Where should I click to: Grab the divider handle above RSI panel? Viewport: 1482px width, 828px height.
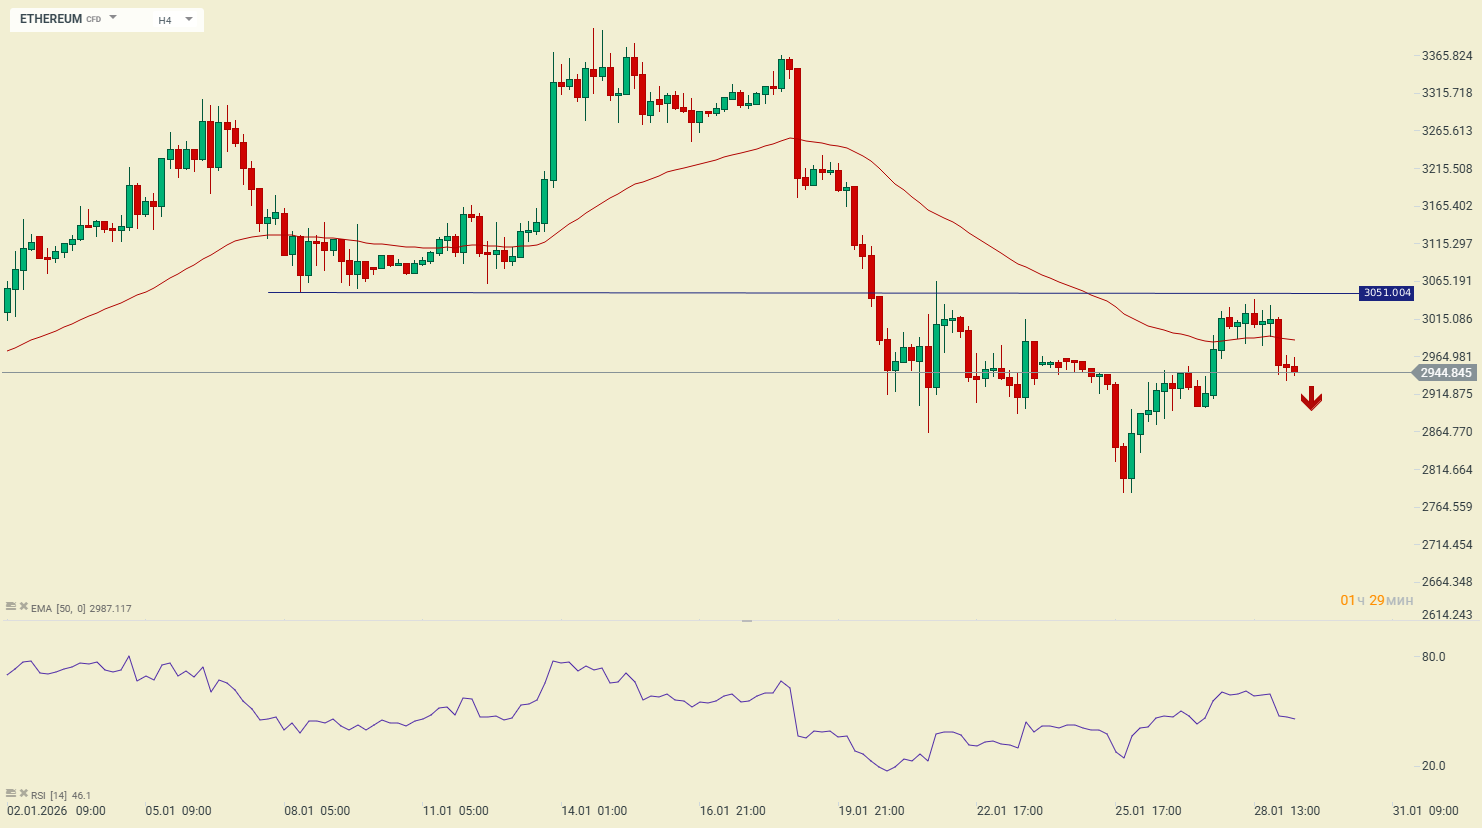coord(746,621)
